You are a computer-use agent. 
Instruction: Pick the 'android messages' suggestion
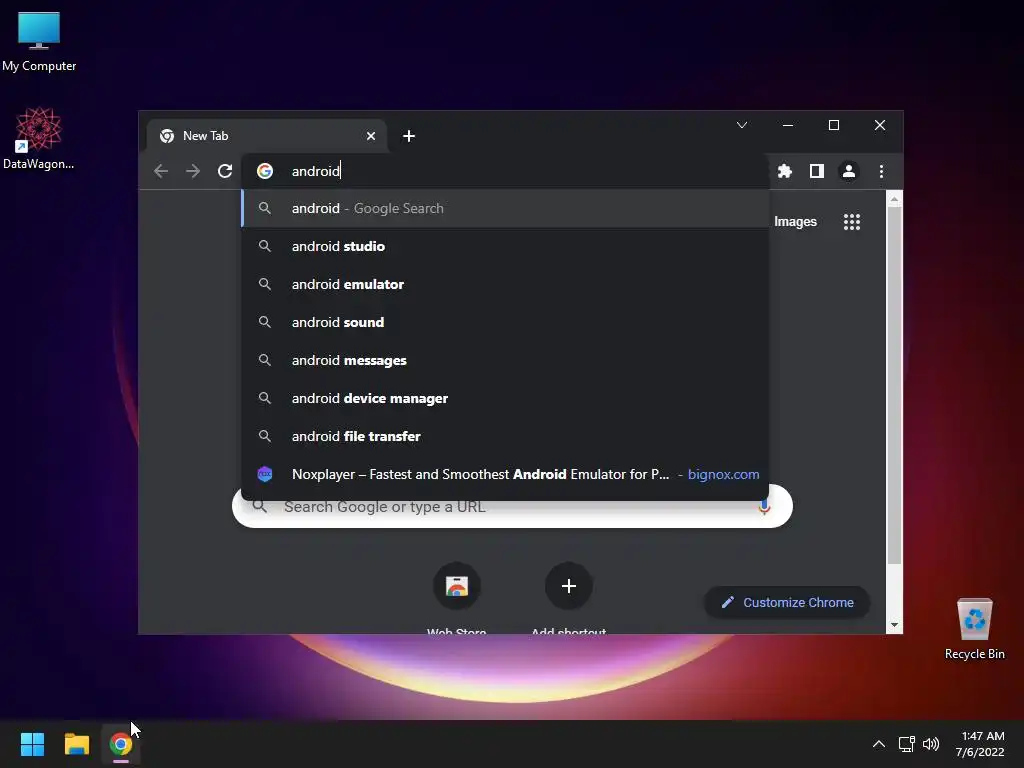pos(505,360)
